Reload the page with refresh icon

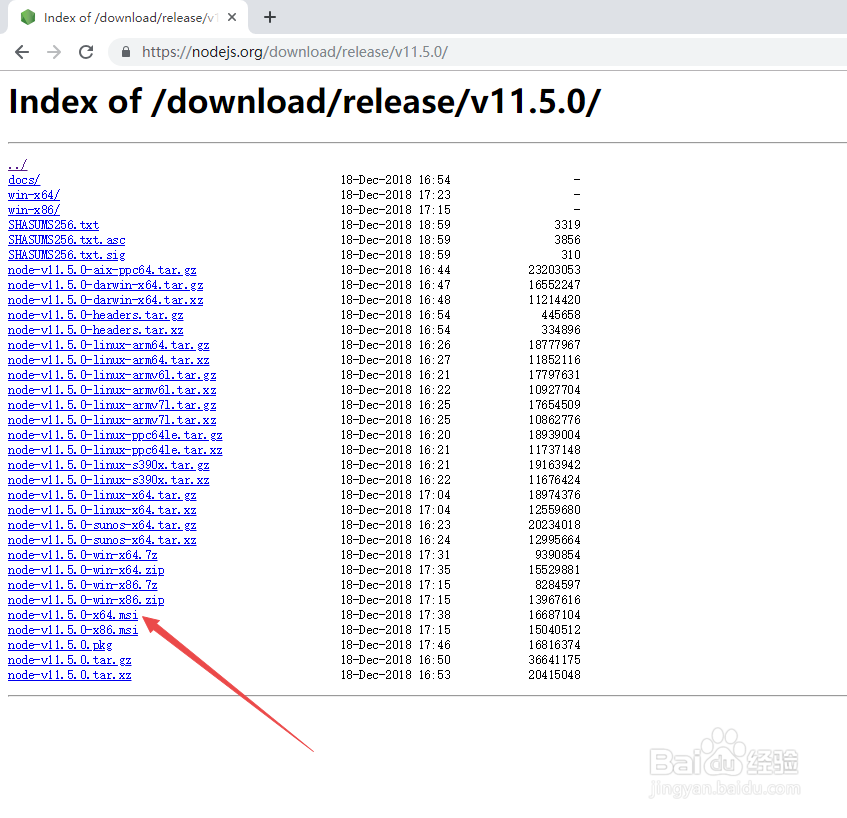pos(86,52)
